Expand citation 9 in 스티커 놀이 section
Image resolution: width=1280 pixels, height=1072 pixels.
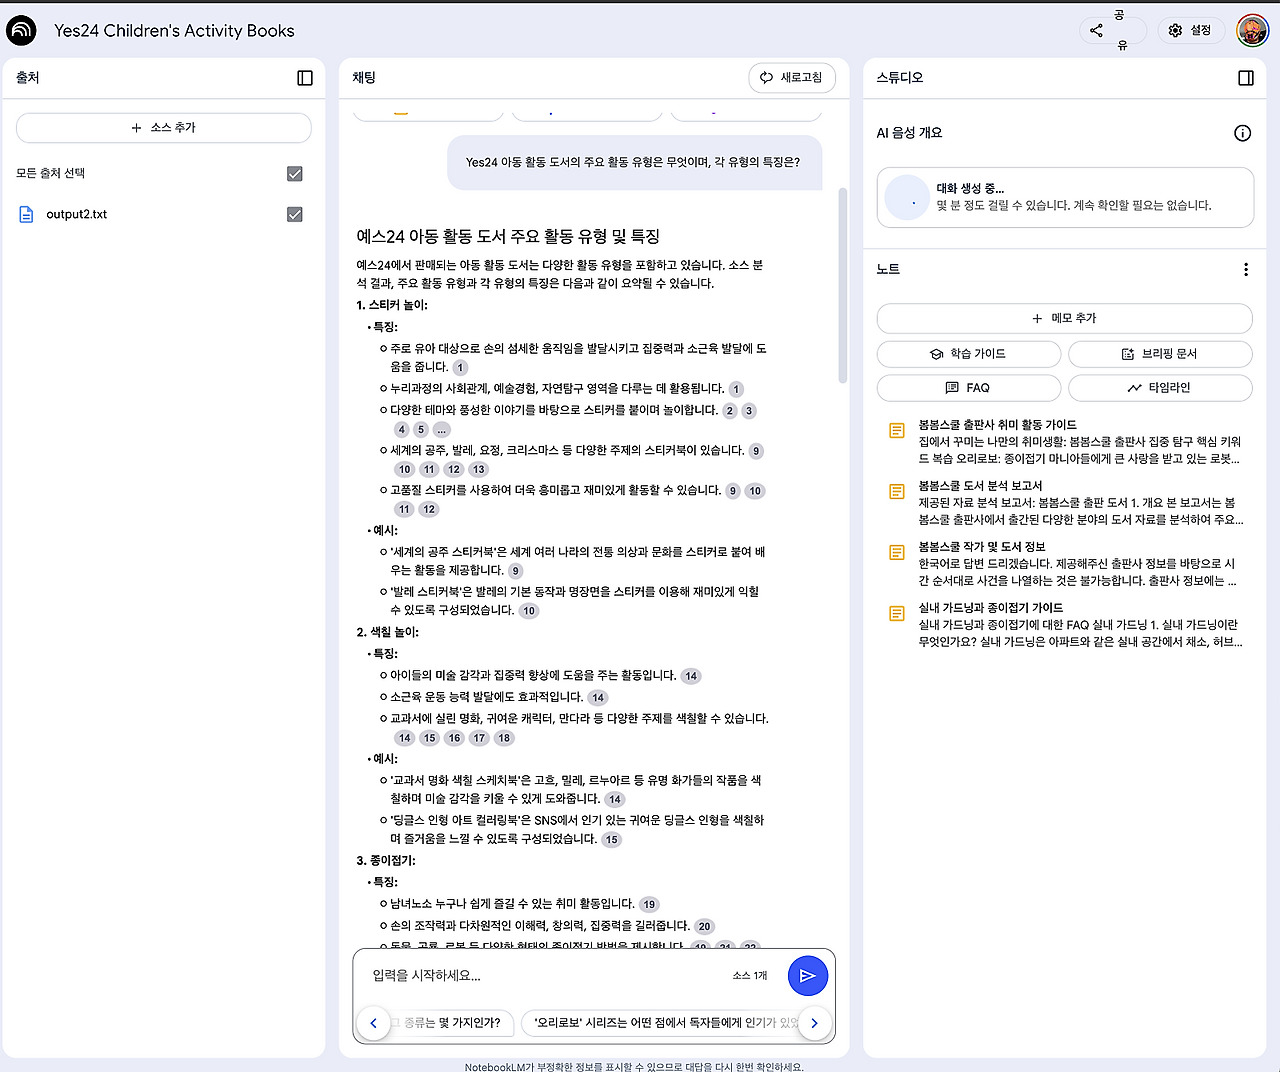point(756,451)
